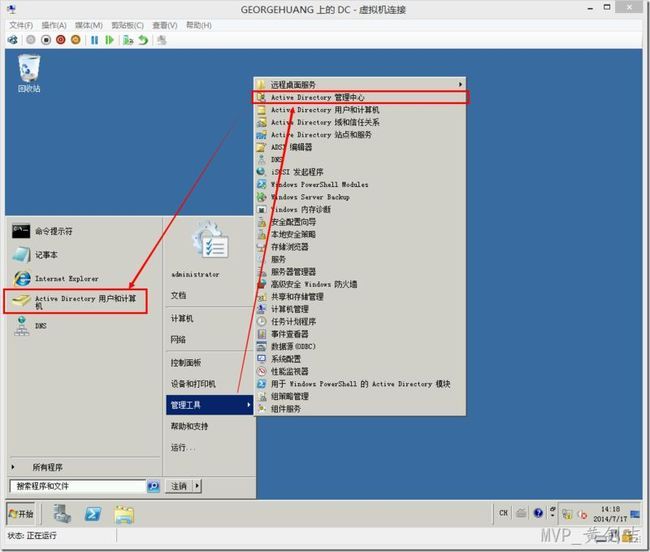The image size is (650, 552).
Task: Launch 记事本 from Start menu
Action: [84, 255]
